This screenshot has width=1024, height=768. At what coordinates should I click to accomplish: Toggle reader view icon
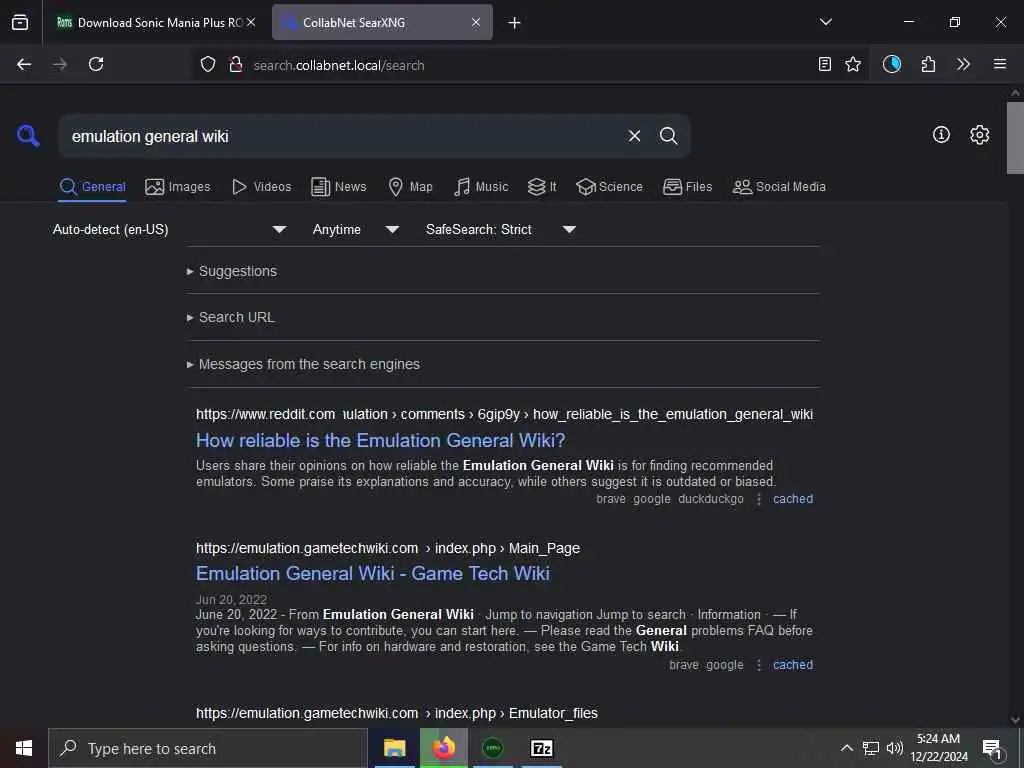(825, 64)
